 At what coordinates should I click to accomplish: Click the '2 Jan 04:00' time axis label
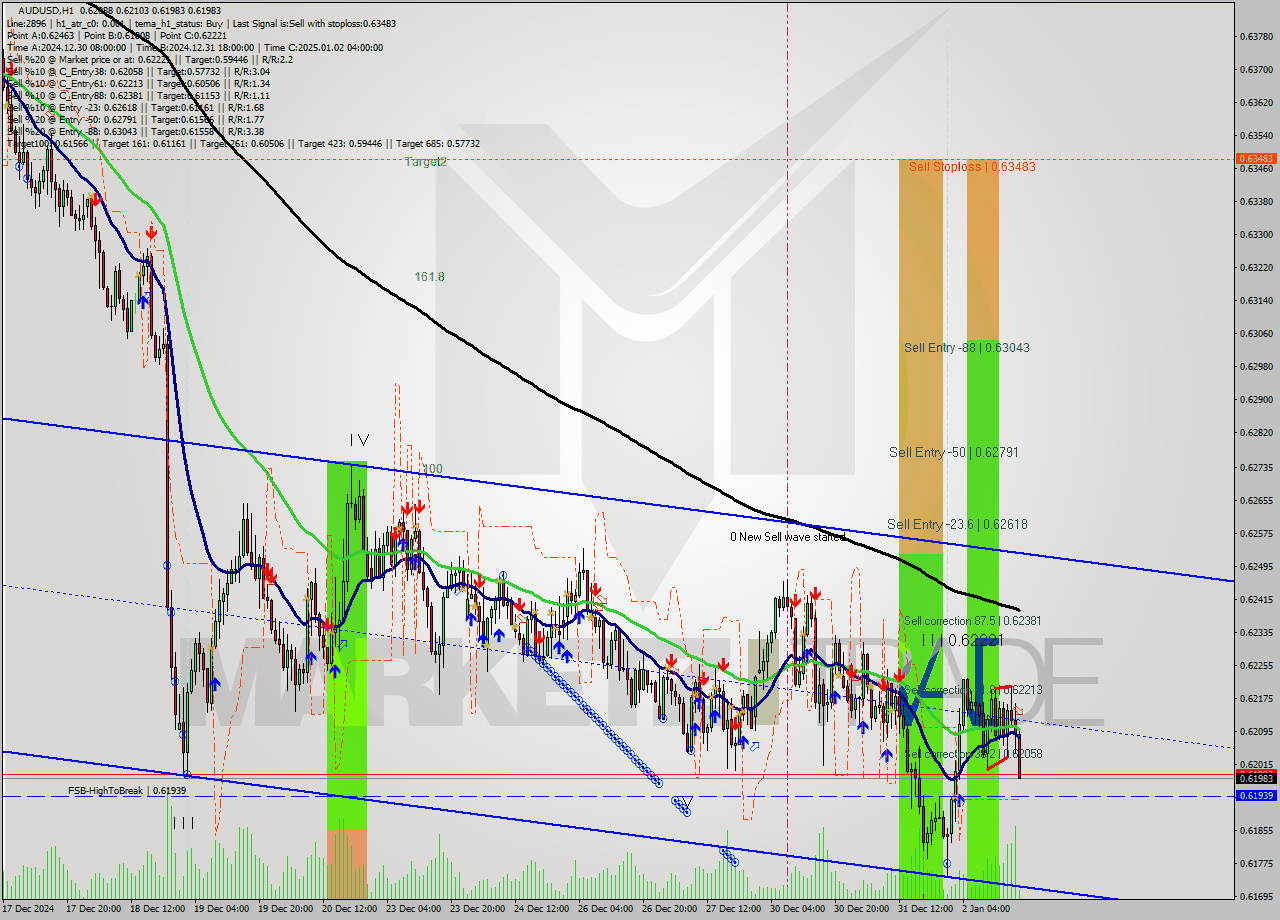(987, 909)
